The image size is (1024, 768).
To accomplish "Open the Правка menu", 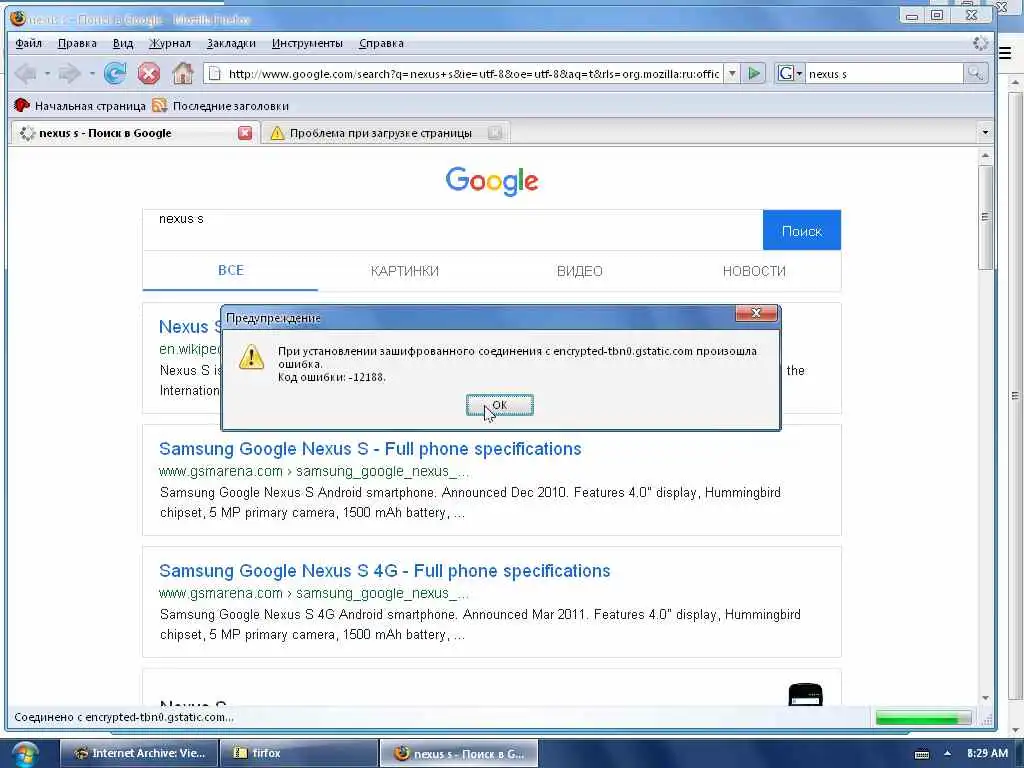I will coord(77,43).
